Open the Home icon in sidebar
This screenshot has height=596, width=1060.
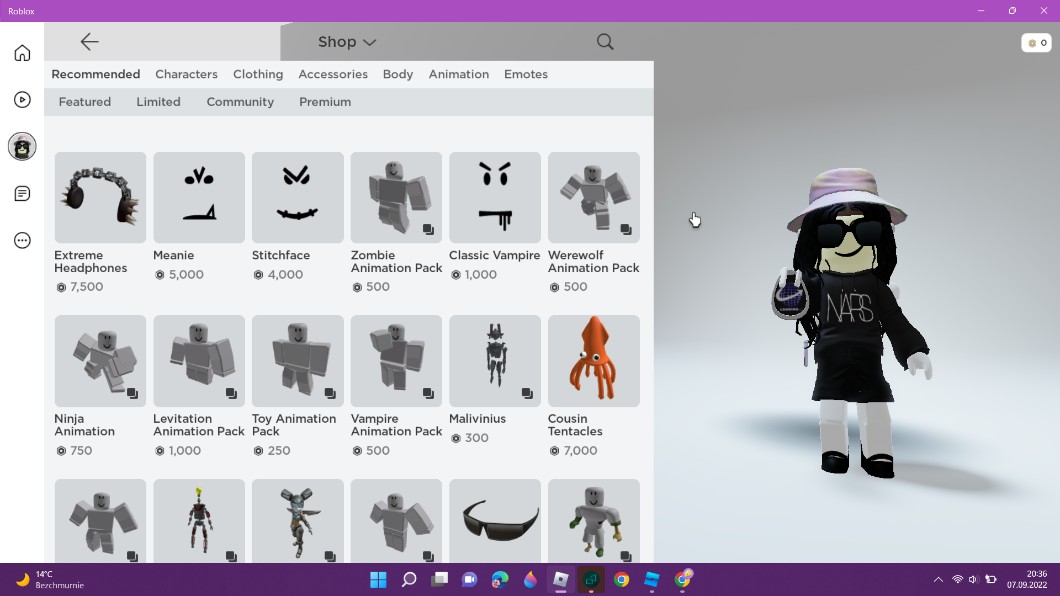tap(22, 53)
